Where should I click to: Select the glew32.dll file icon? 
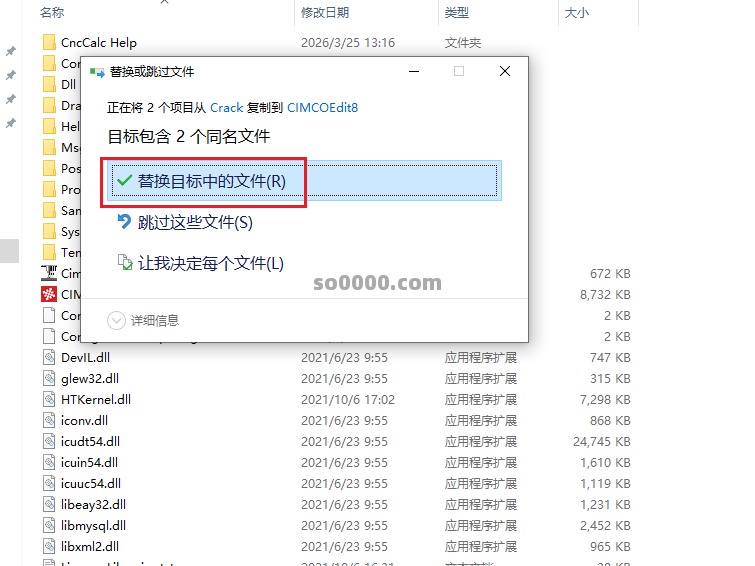(49, 378)
